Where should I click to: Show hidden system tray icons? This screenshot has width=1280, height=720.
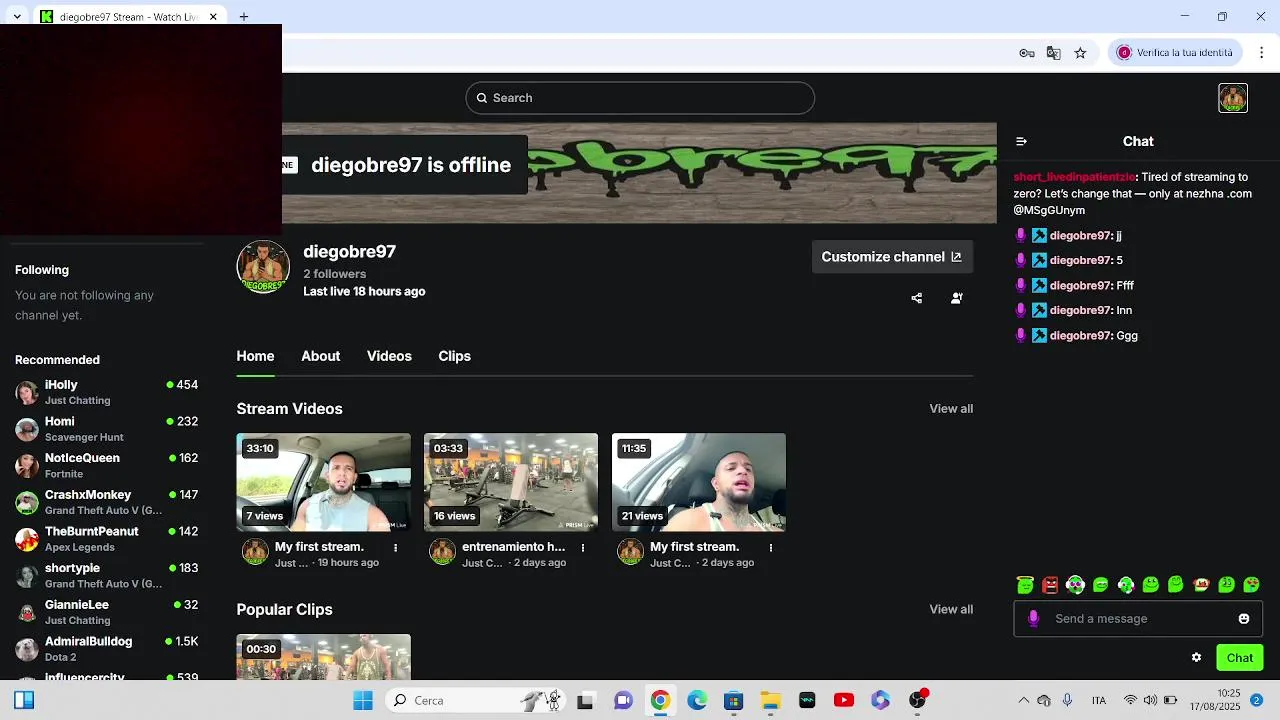point(1023,701)
